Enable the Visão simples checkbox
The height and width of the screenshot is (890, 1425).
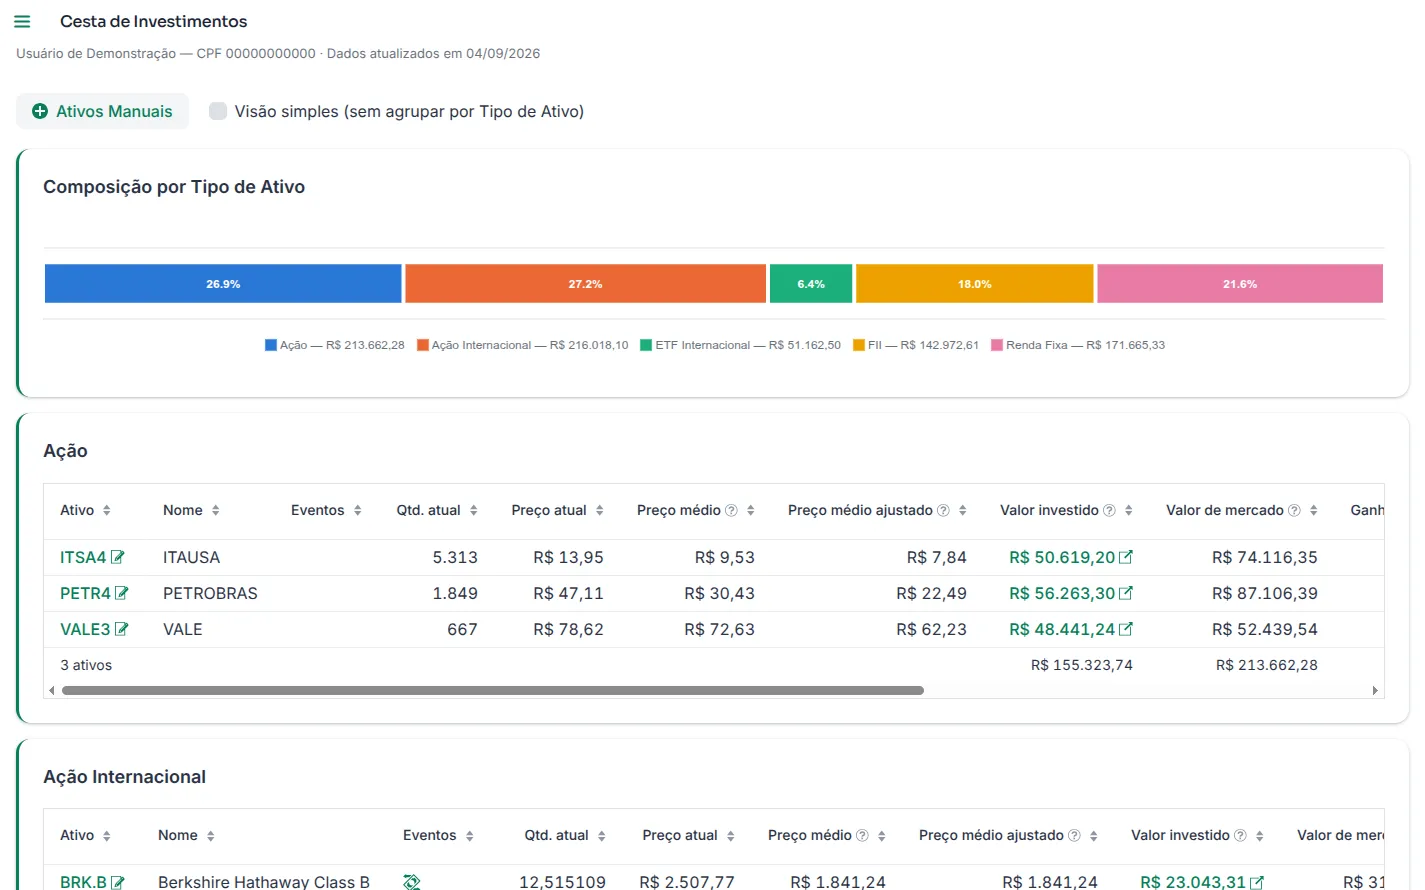tap(218, 111)
